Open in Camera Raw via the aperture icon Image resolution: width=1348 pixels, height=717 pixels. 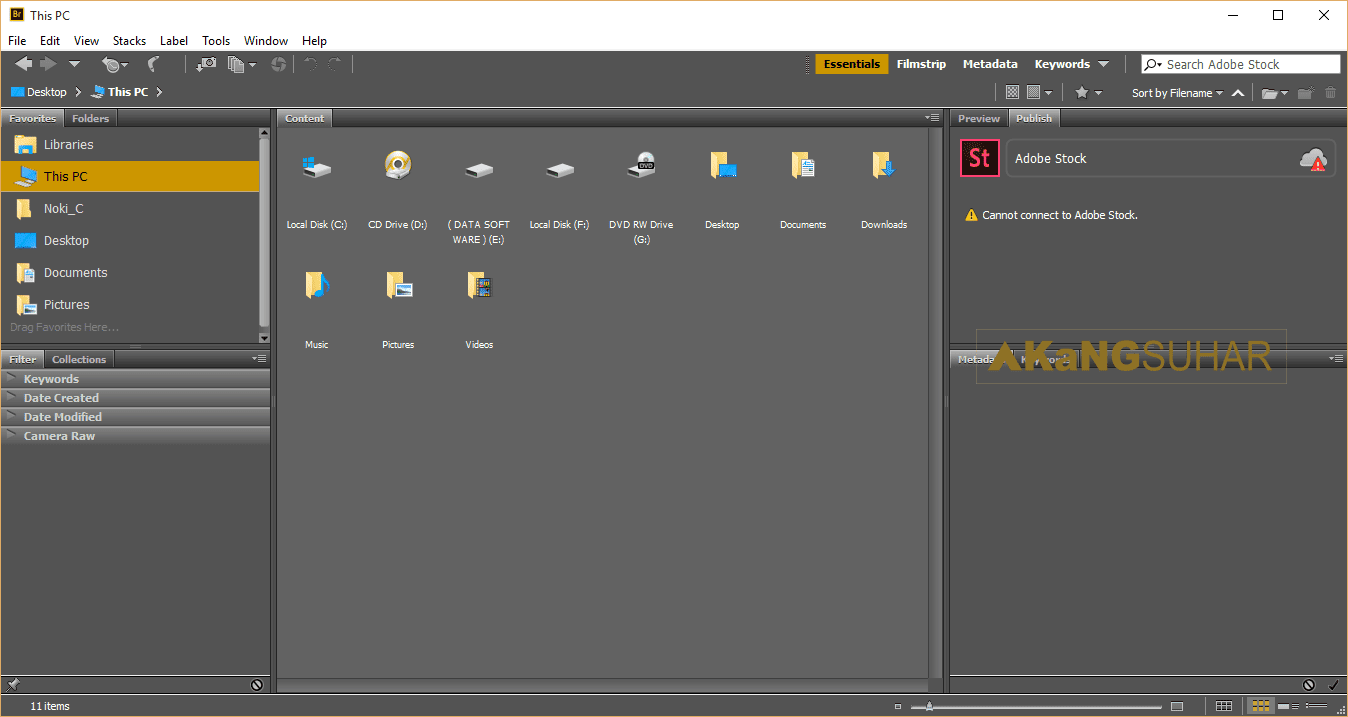point(278,64)
